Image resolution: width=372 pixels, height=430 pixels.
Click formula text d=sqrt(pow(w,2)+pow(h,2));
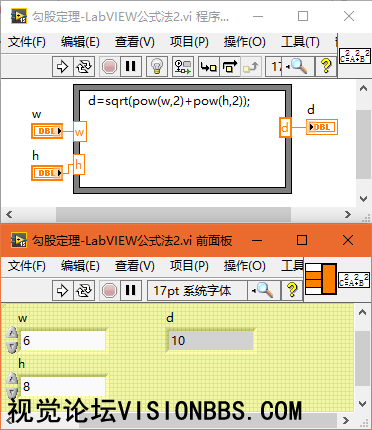pos(169,100)
